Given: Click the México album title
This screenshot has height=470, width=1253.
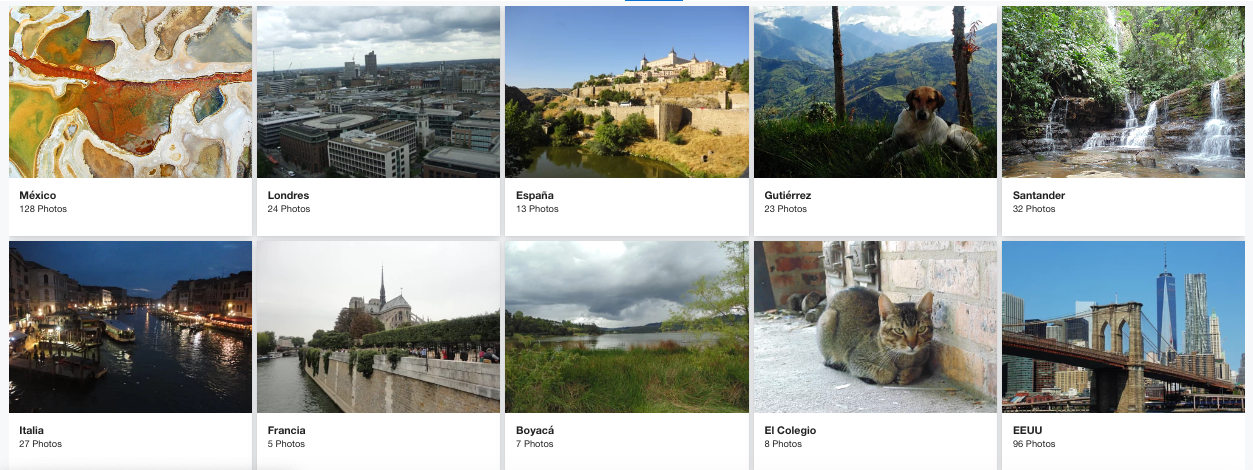Looking at the screenshot, I should [x=38, y=195].
